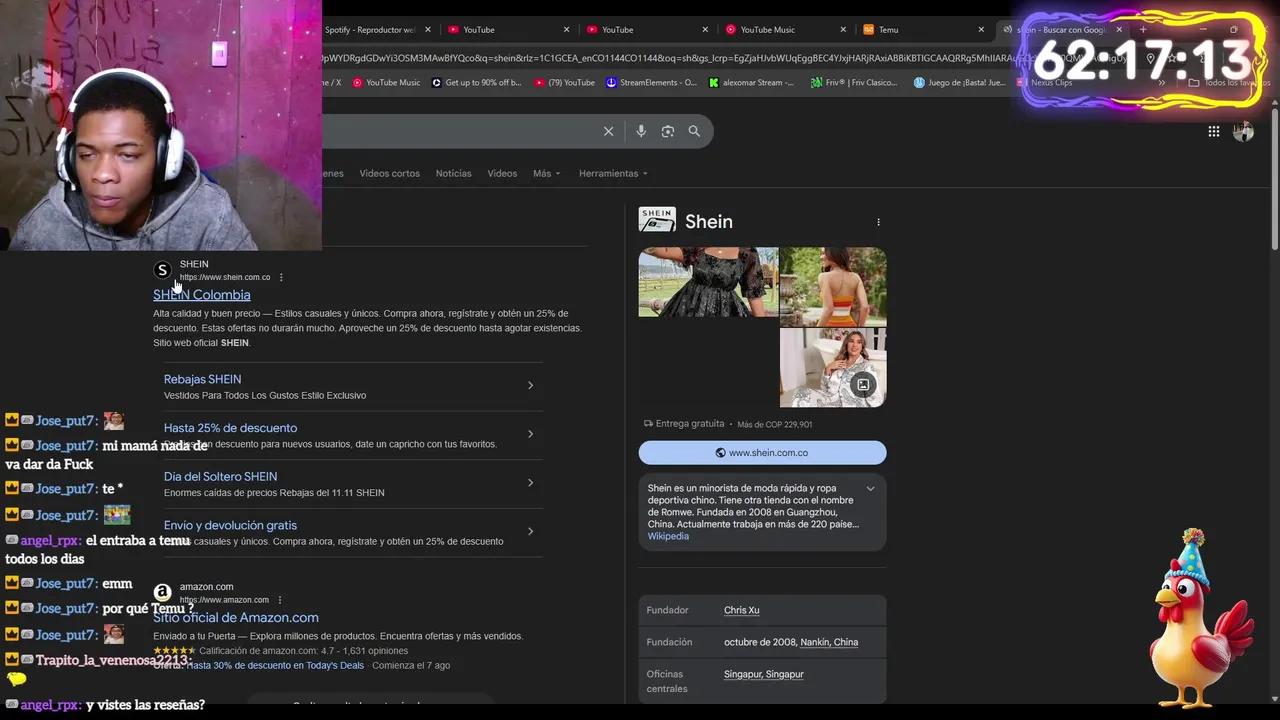
Task: Close the Spotify tab
Action: pos(429,29)
